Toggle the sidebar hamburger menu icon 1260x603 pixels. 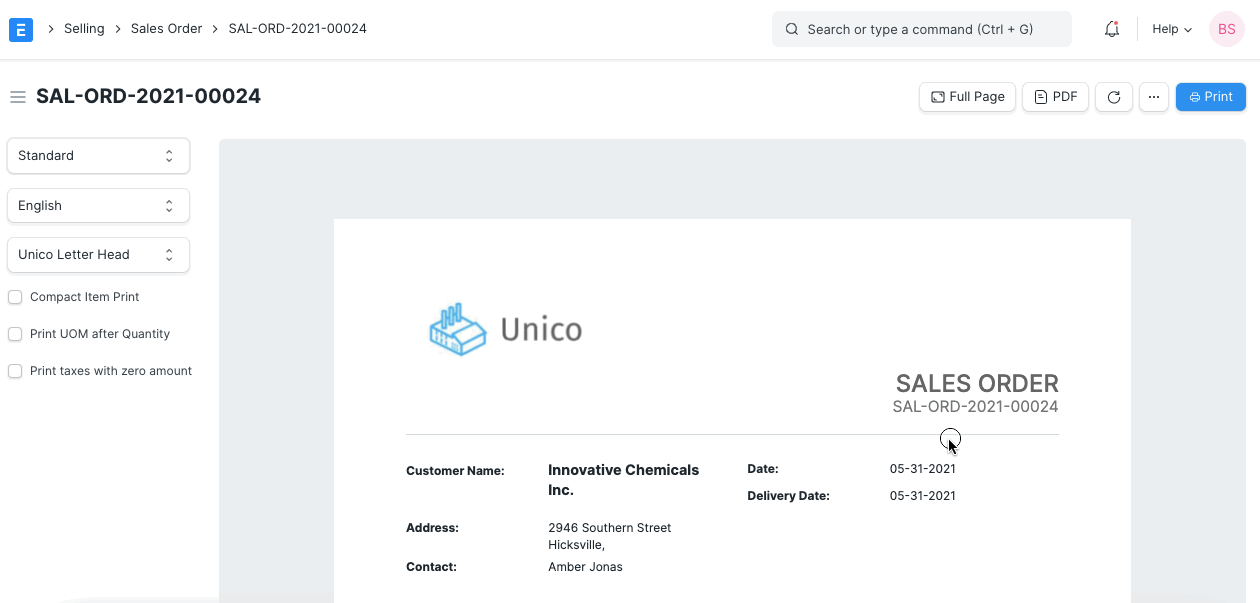17,97
